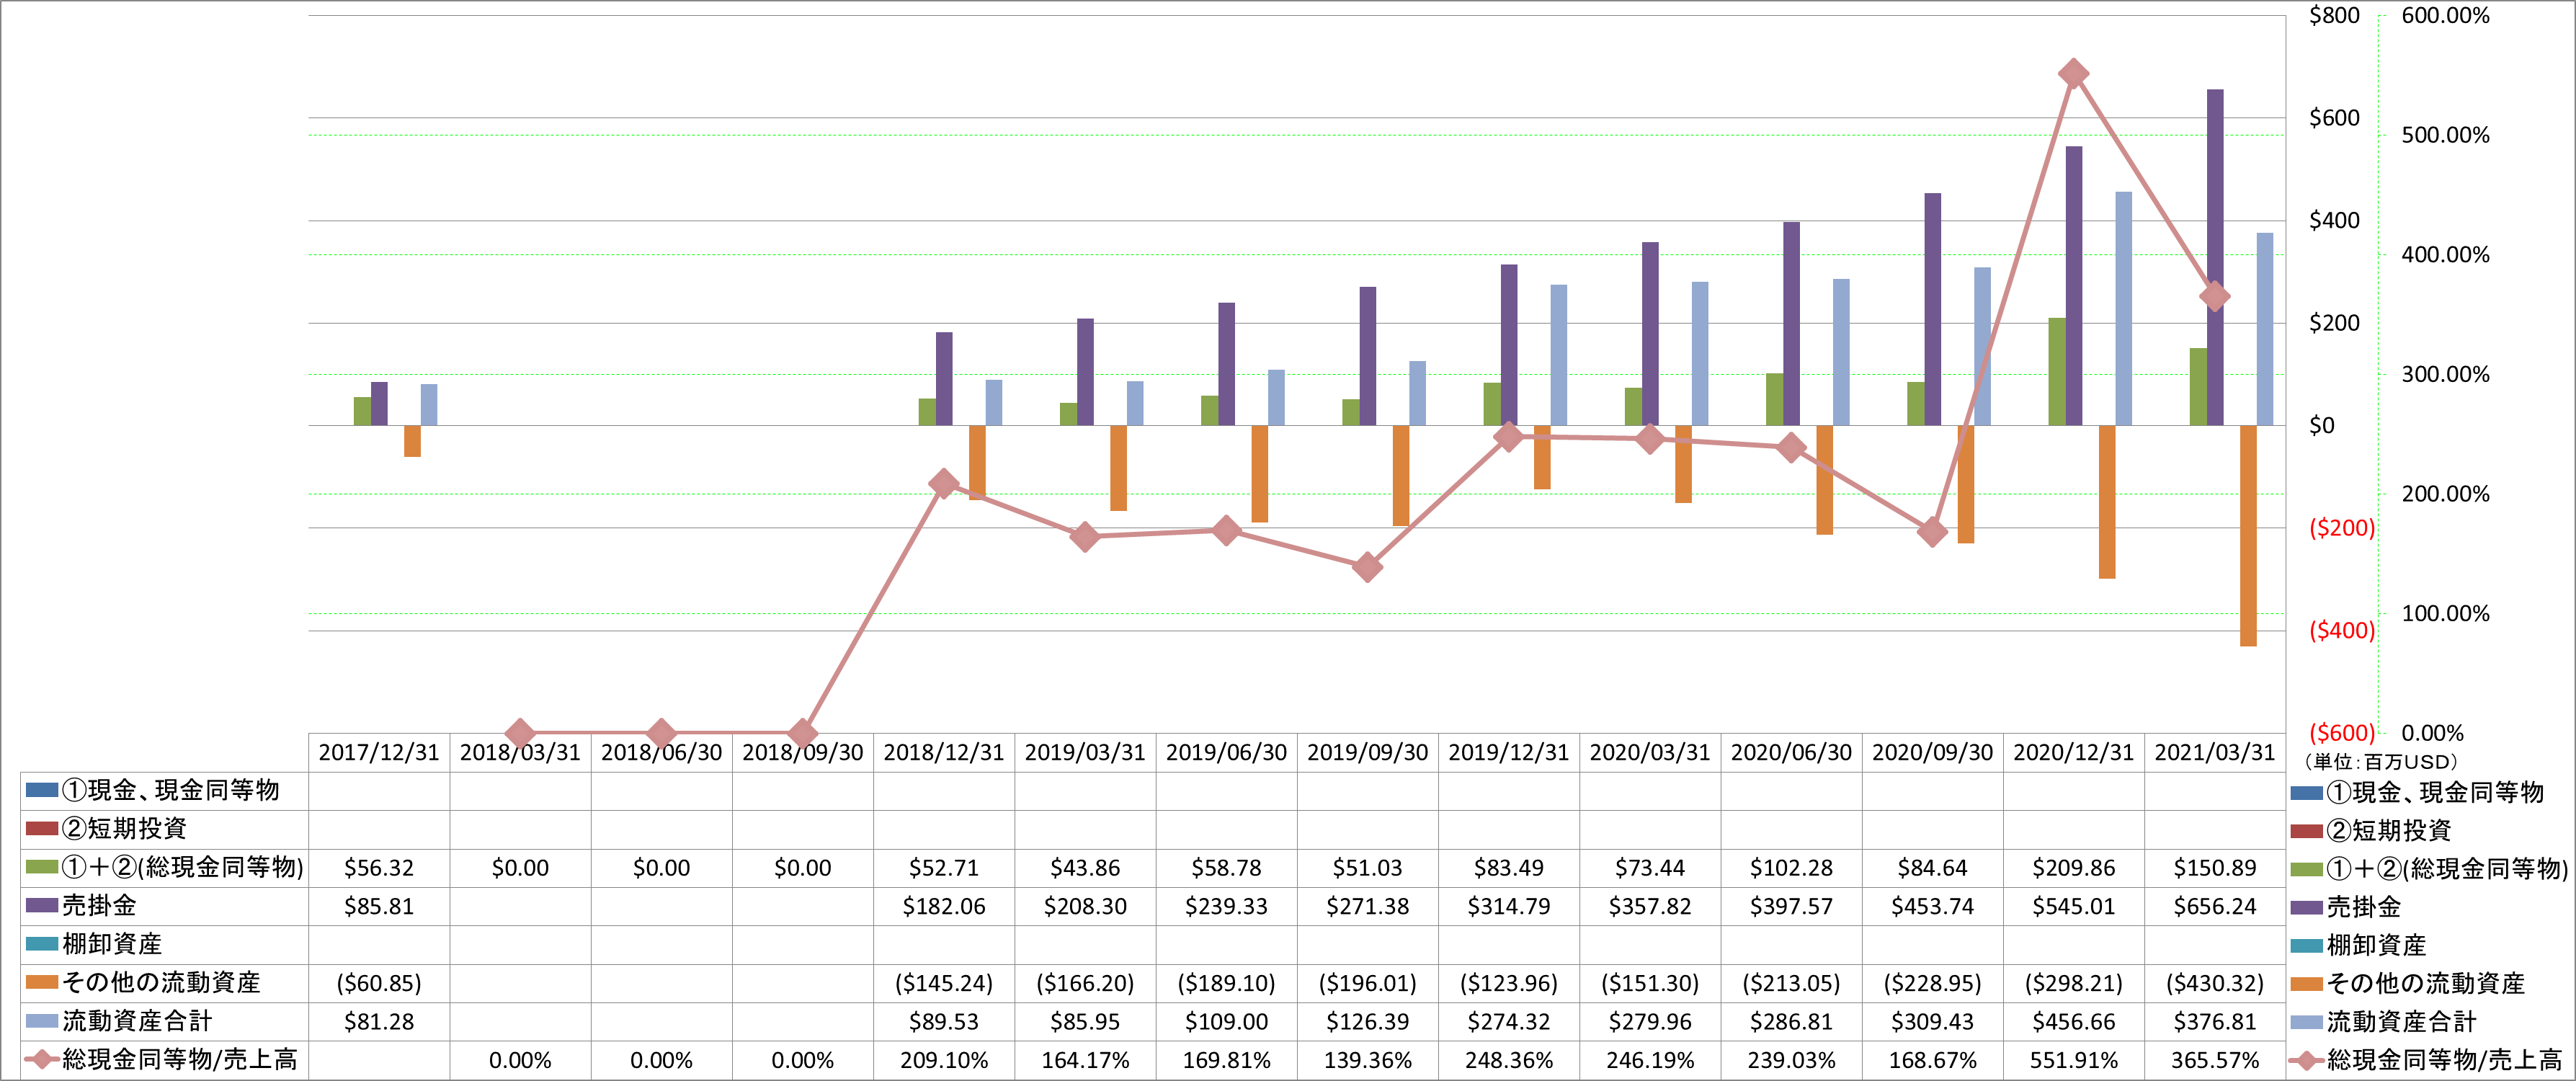Screen dimensions: 2576x1081
Task: Select the 2021/03/31 column header
Action: [2214, 753]
